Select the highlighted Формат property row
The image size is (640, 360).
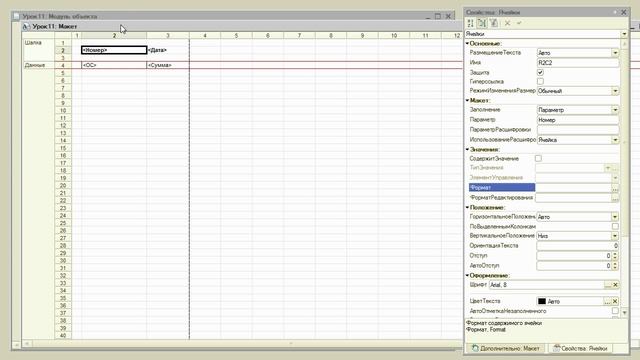coord(502,188)
